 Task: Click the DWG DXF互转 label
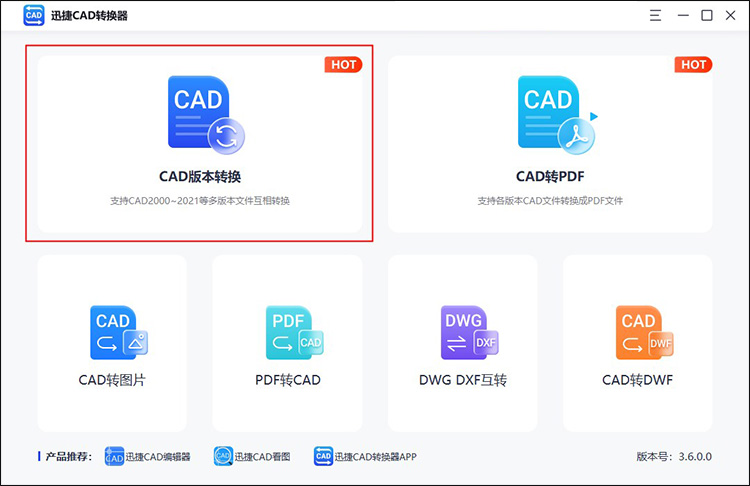(x=463, y=380)
